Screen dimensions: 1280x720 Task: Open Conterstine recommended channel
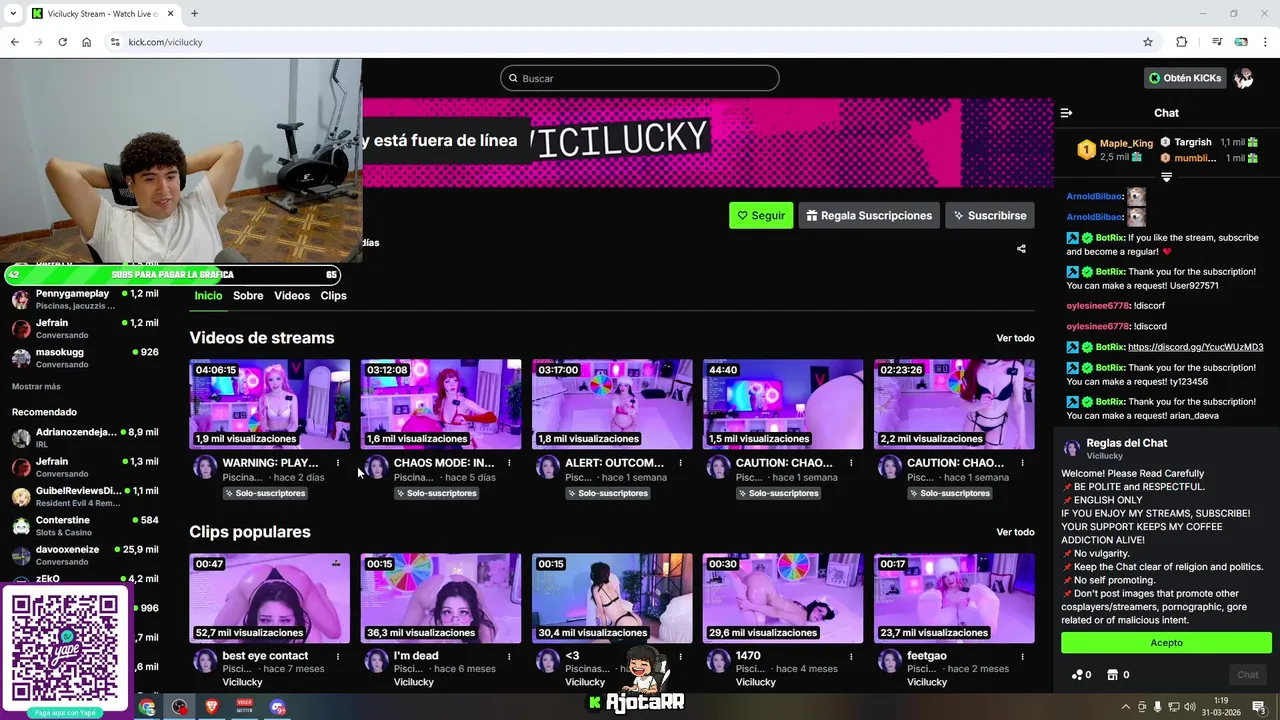click(85, 525)
